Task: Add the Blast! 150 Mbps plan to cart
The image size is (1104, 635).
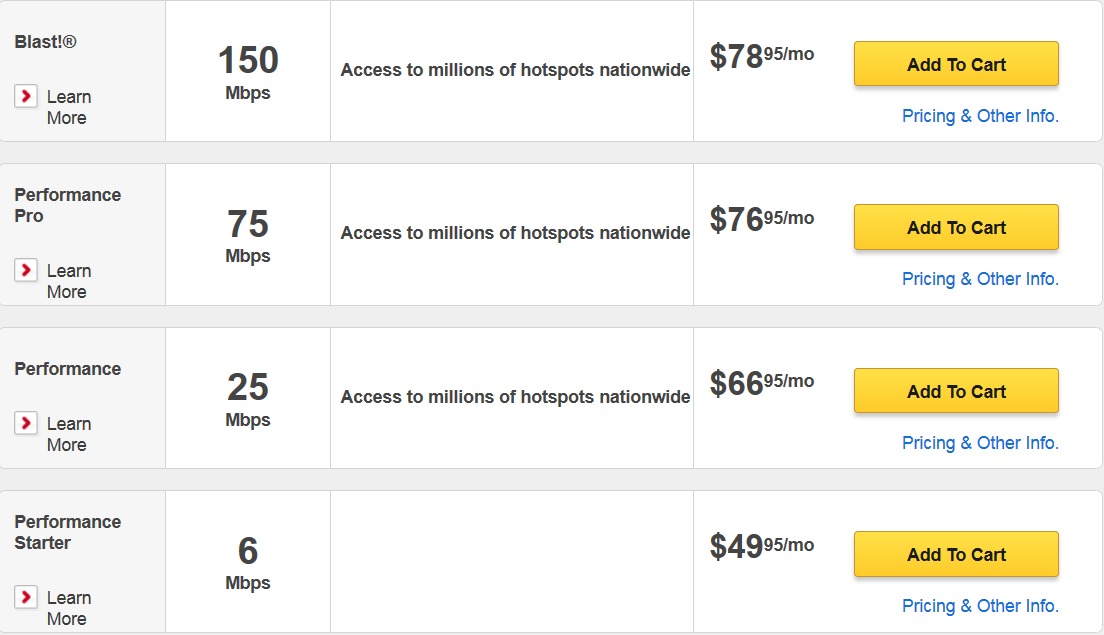Action: pyautogui.click(x=956, y=64)
